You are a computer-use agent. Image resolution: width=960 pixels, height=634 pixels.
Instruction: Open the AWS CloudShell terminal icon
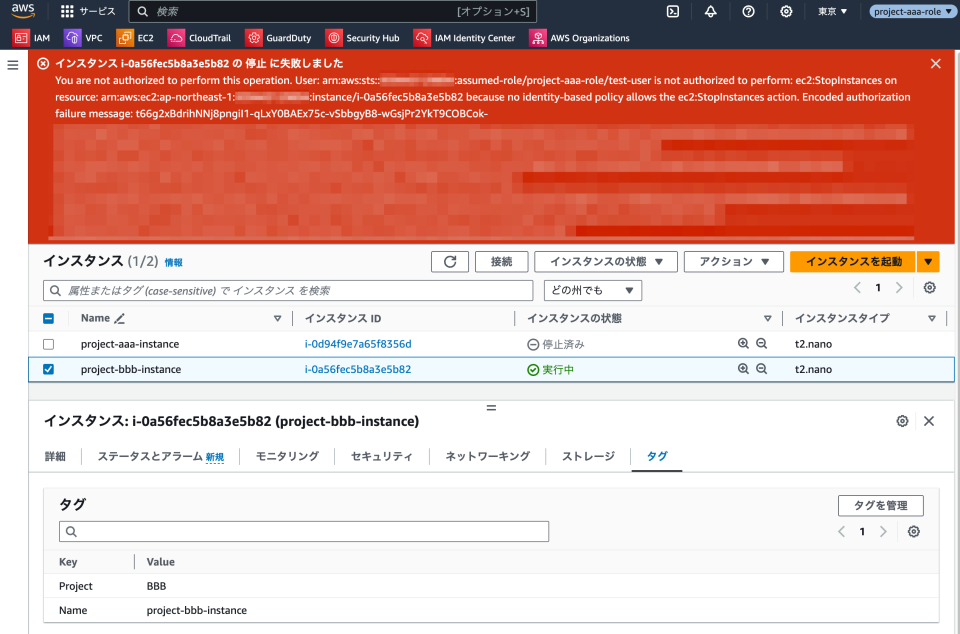pos(672,12)
